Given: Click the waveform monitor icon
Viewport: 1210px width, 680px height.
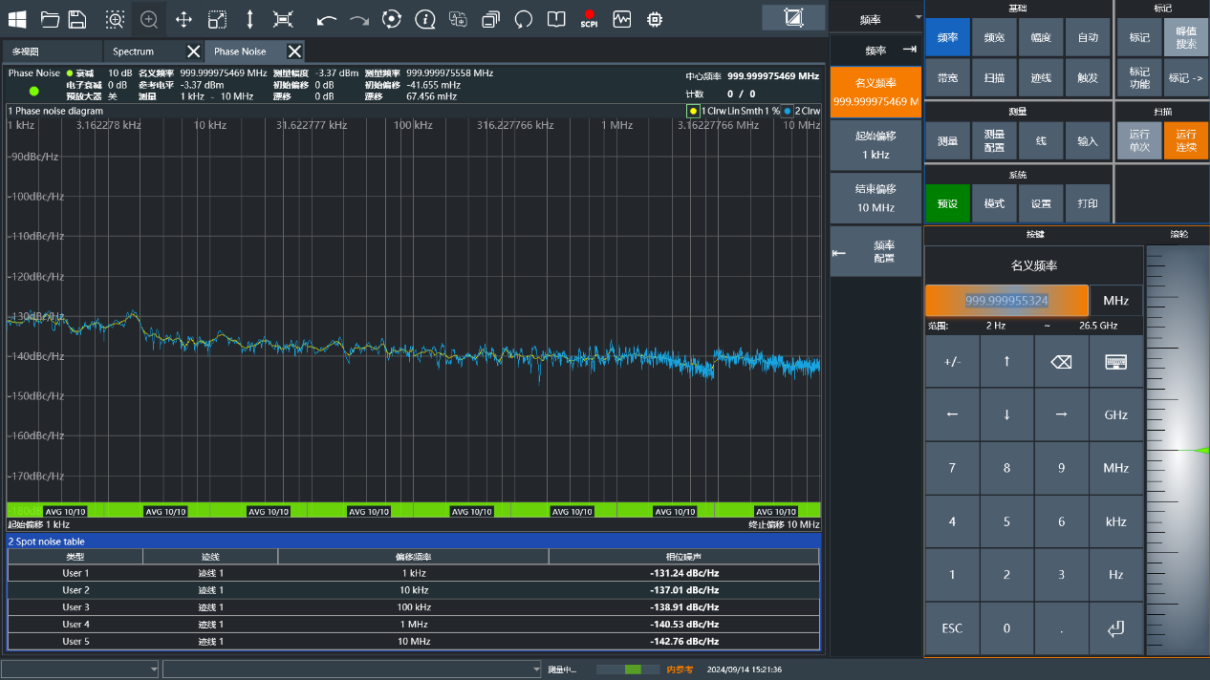Looking at the screenshot, I should click(622, 19).
